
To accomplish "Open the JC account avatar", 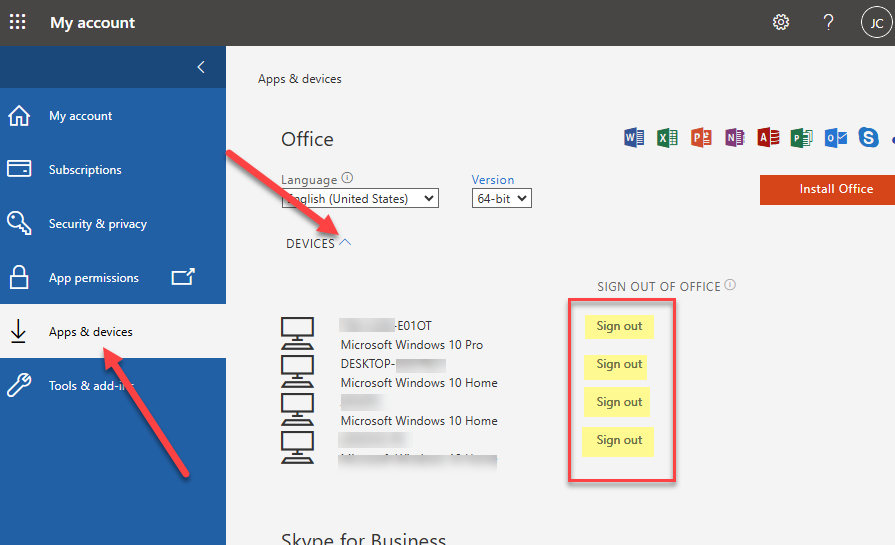I will 876,23.
